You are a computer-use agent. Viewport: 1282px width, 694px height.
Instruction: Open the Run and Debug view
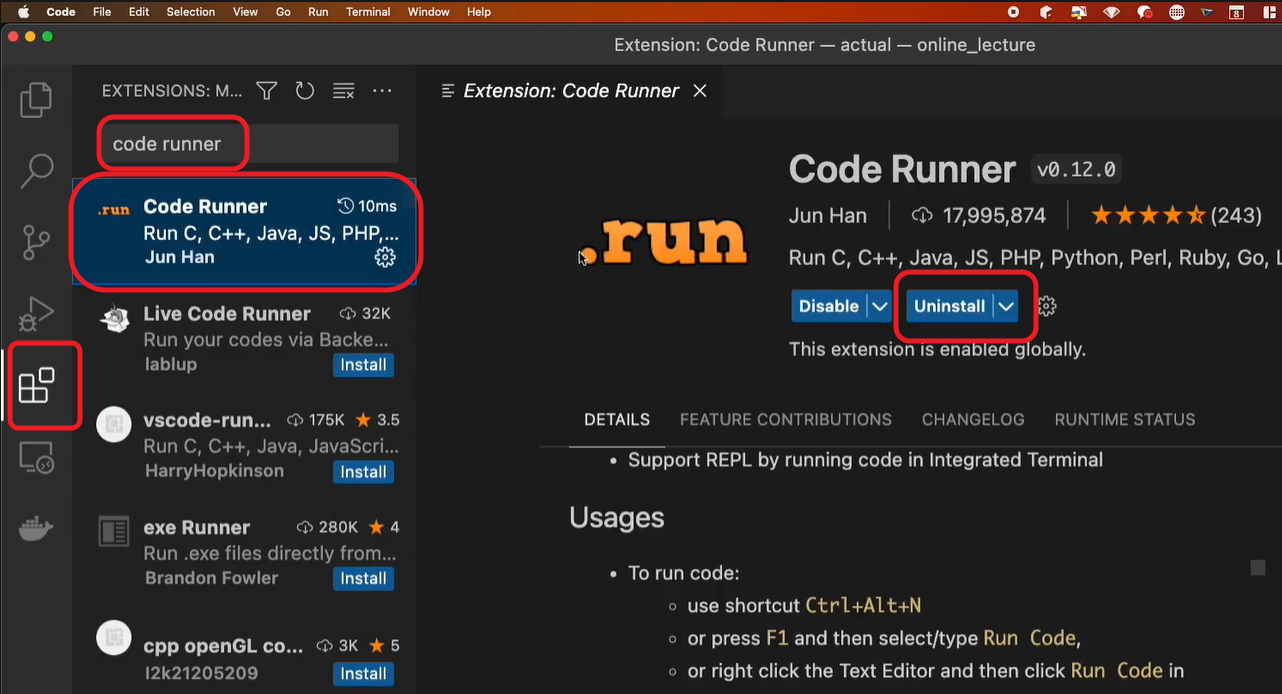[37, 313]
